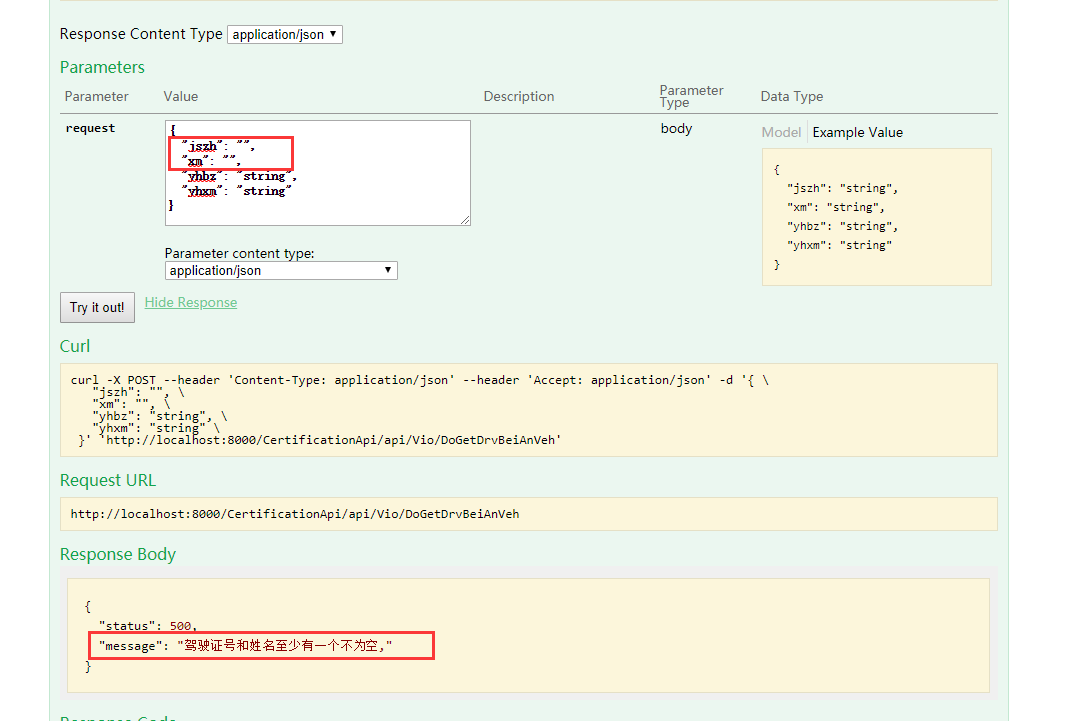Click the Response Body JSON block

coord(528,635)
